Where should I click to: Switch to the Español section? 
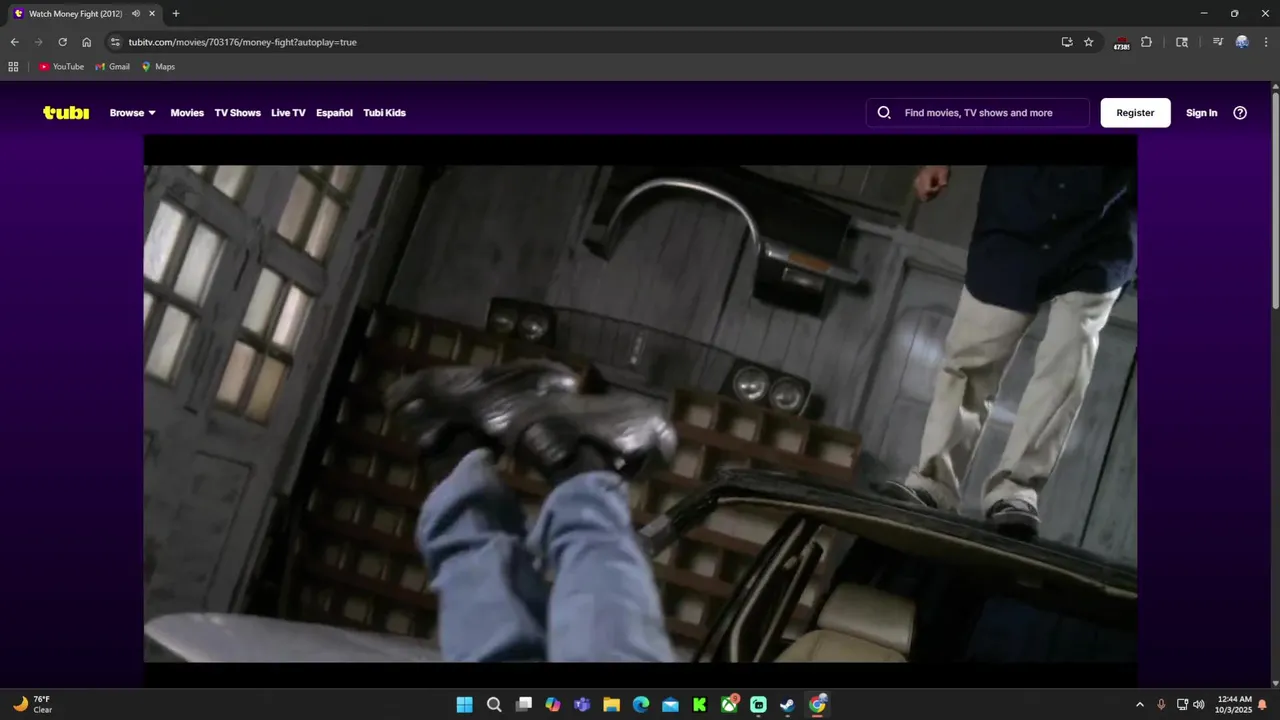[x=334, y=113]
